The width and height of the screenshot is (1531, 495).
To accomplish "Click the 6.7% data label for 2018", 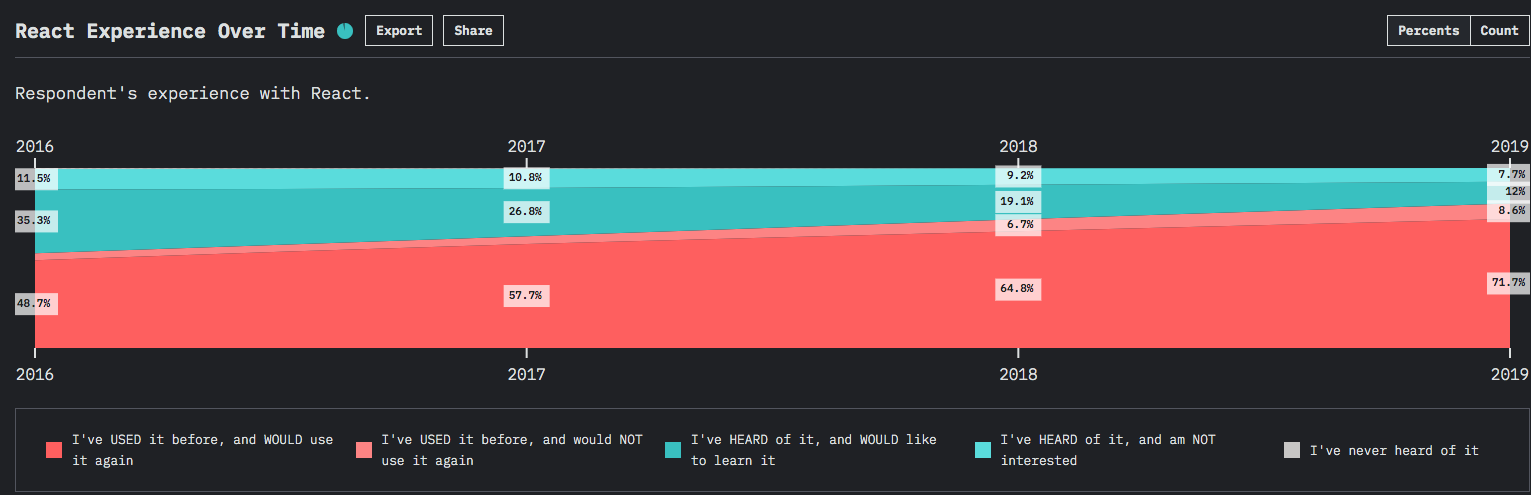I will click(1018, 225).
